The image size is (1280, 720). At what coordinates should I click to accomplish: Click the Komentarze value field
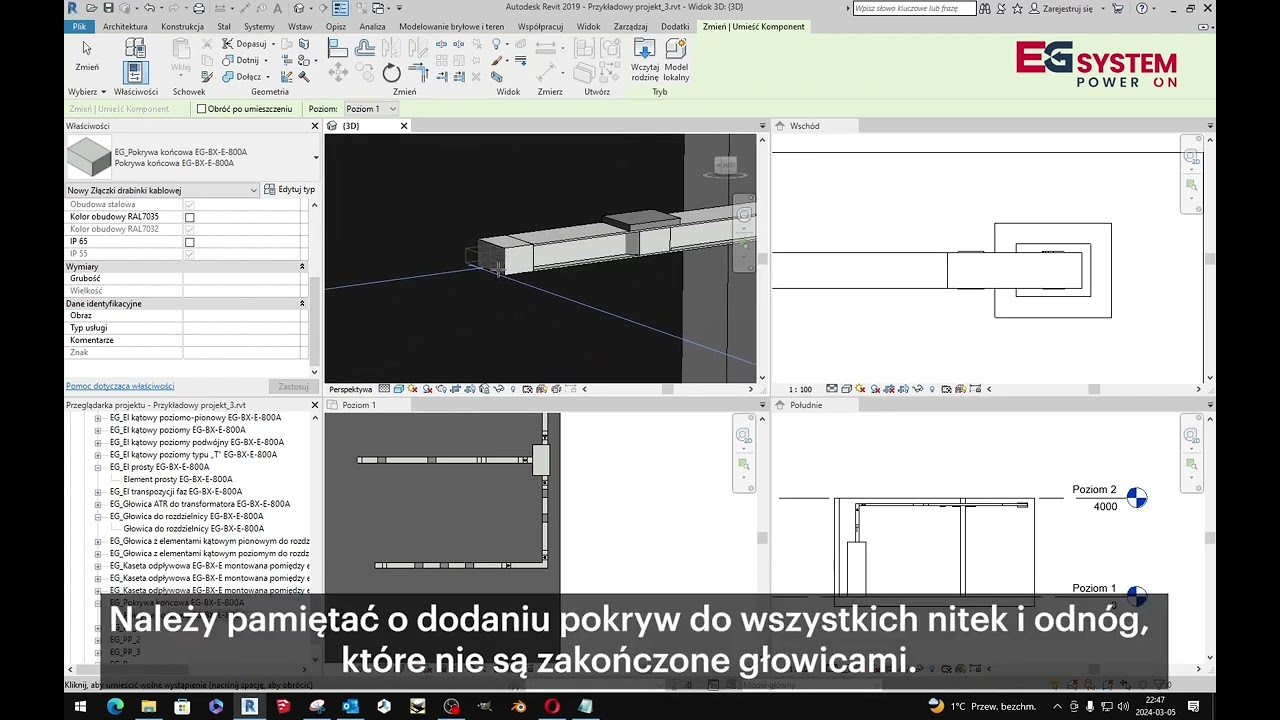(x=244, y=340)
